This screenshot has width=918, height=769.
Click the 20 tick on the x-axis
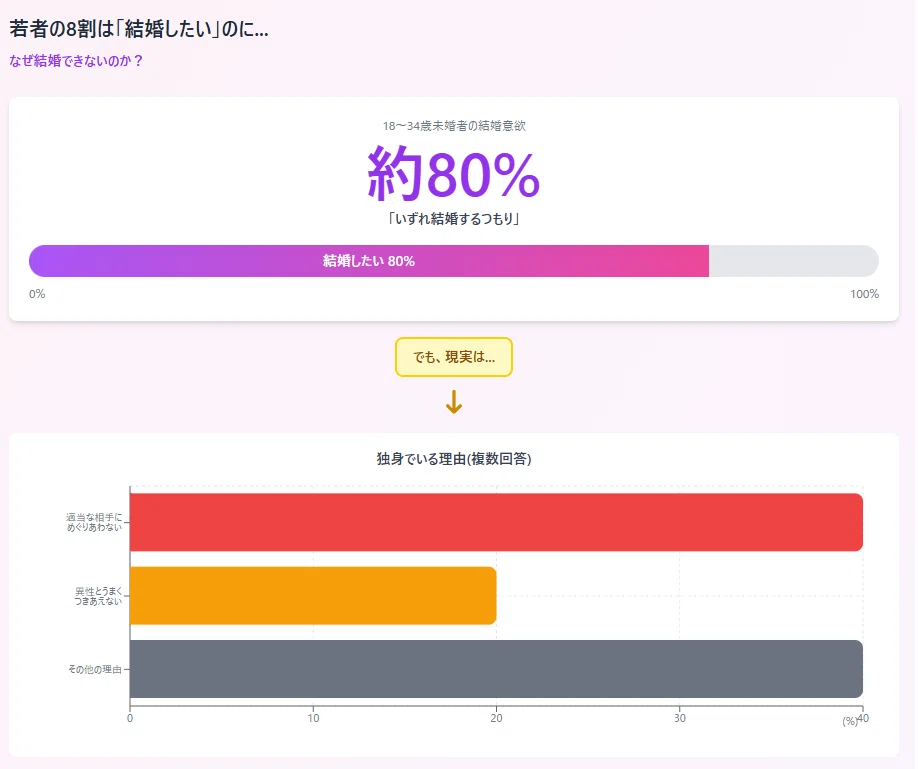pyautogui.click(x=496, y=718)
